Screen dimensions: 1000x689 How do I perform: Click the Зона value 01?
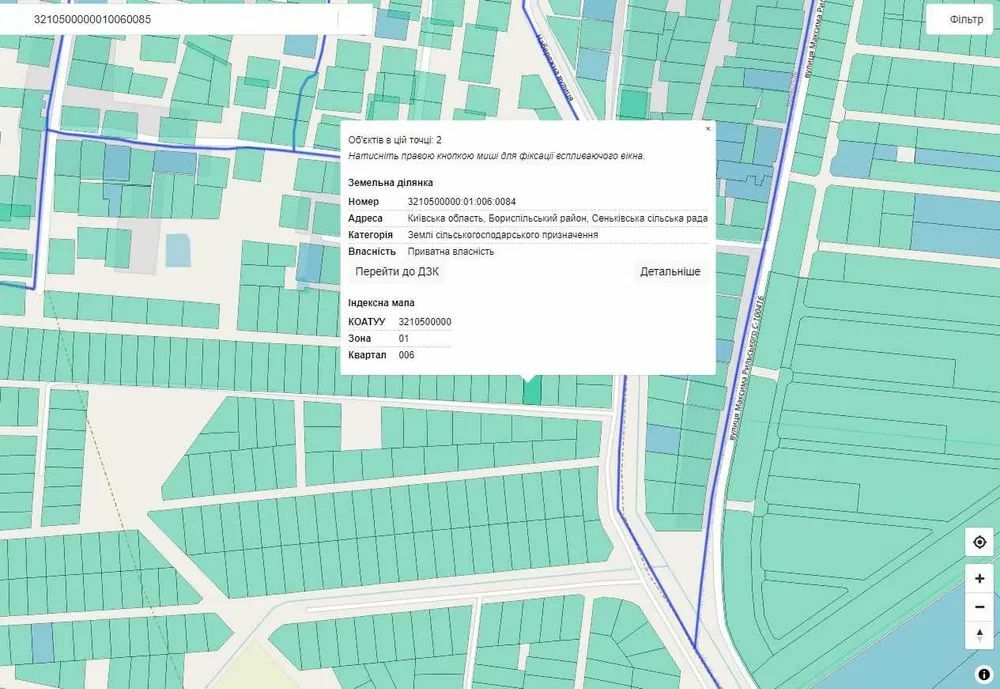coord(404,338)
